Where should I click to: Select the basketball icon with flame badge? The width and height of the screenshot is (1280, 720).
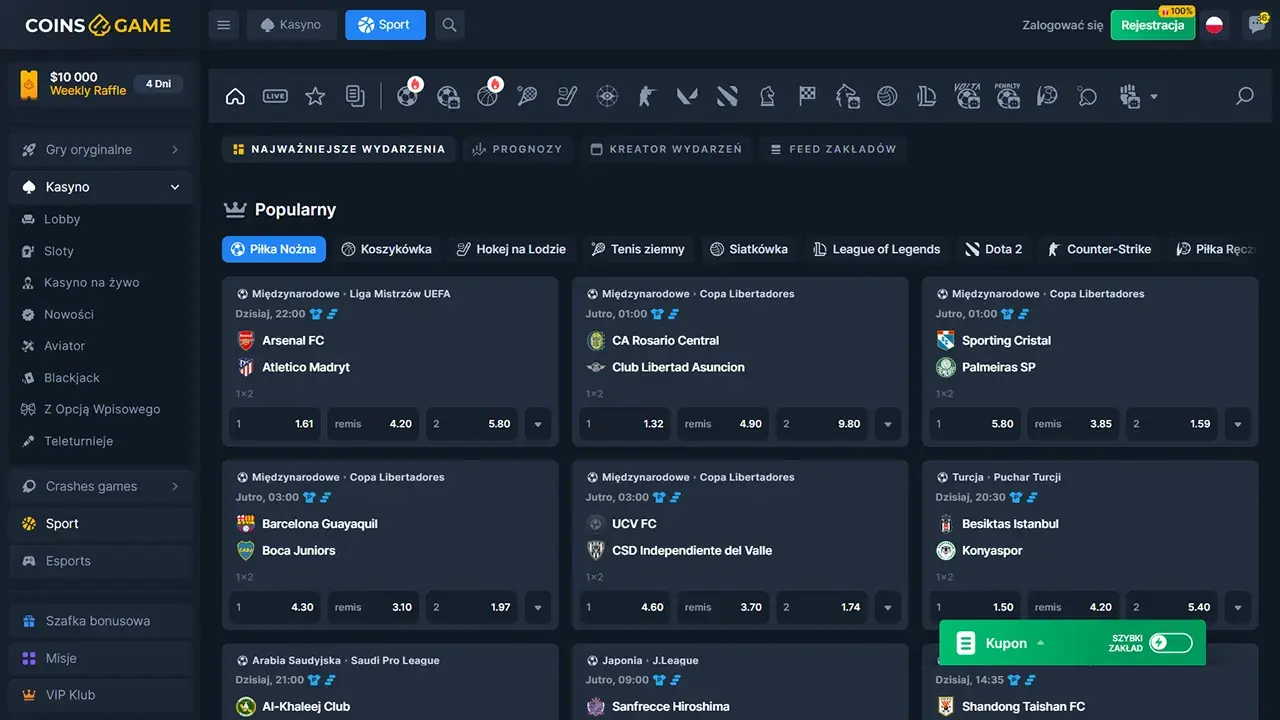point(487,96)
